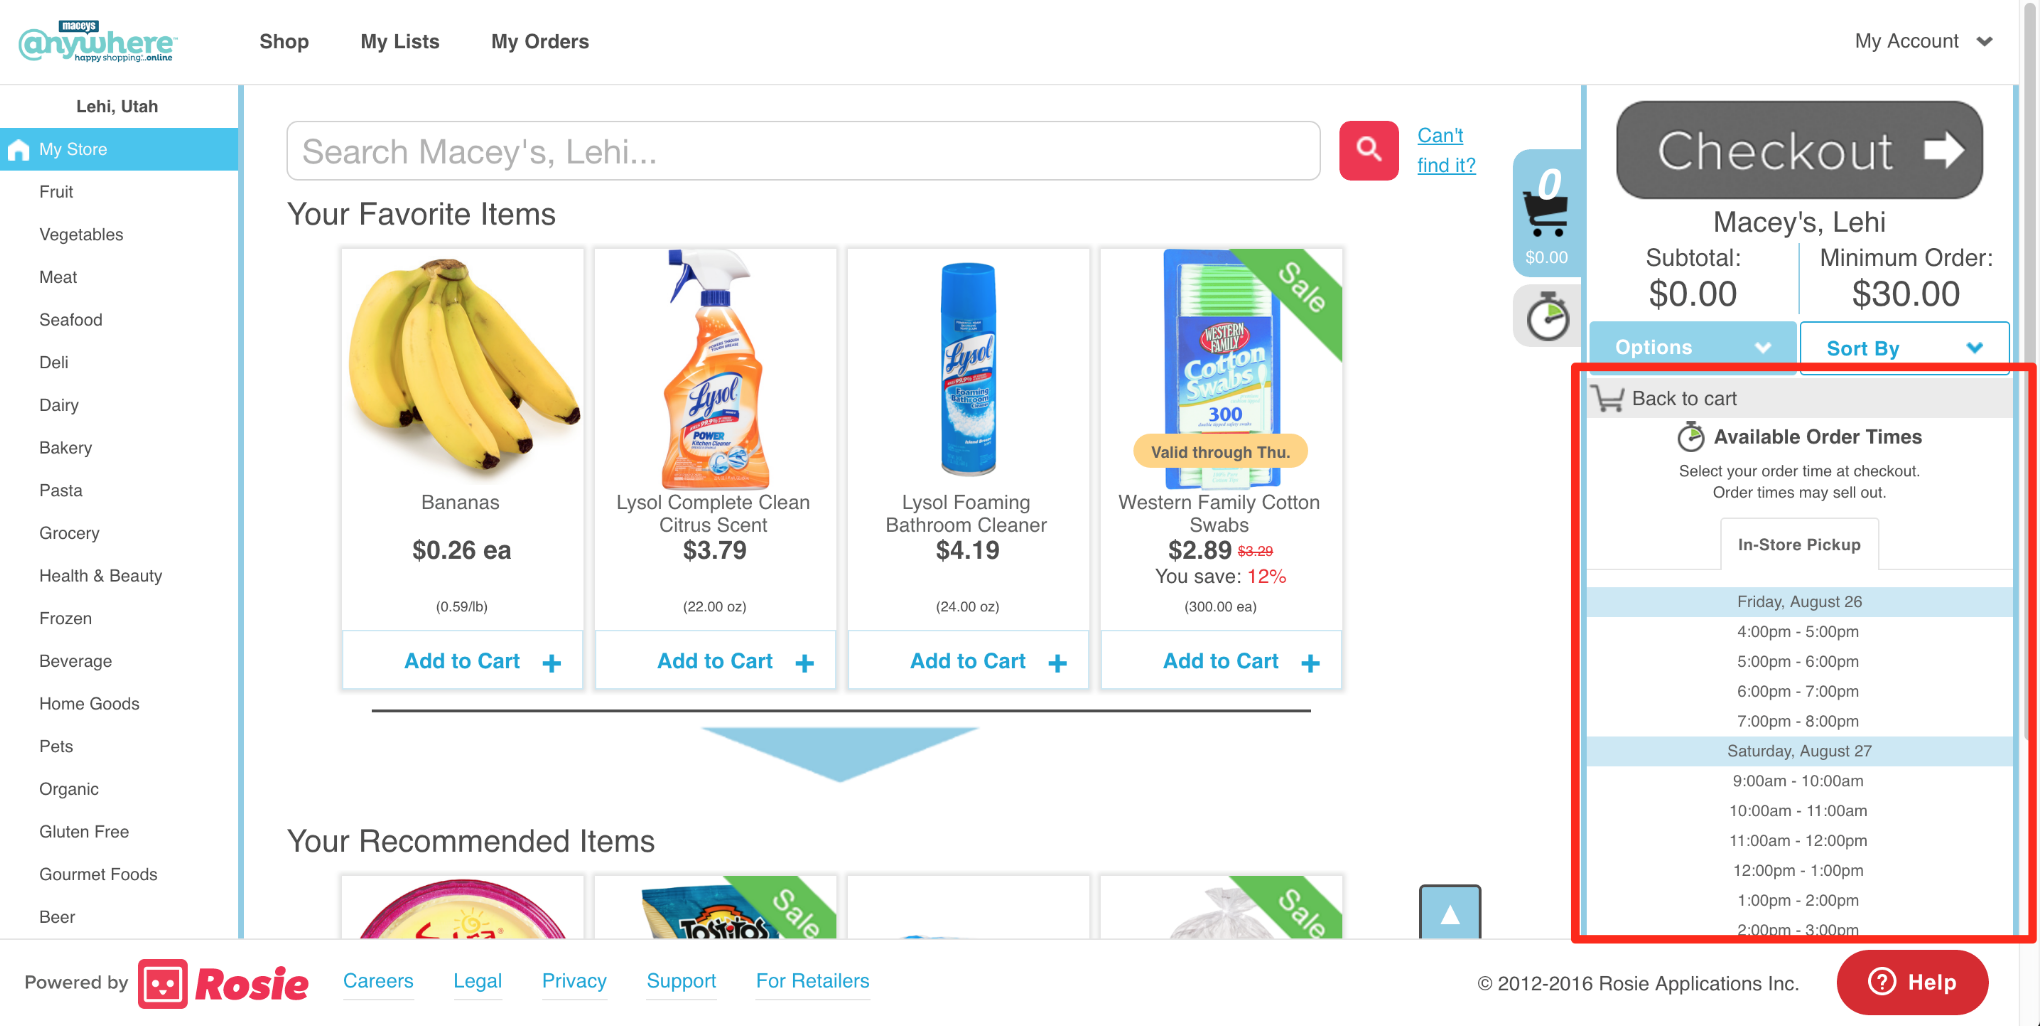Click the scroll-to-top arrow button
Image resolution: width=2040 pixels, height=1026 pixels.
coord(1449,912)
